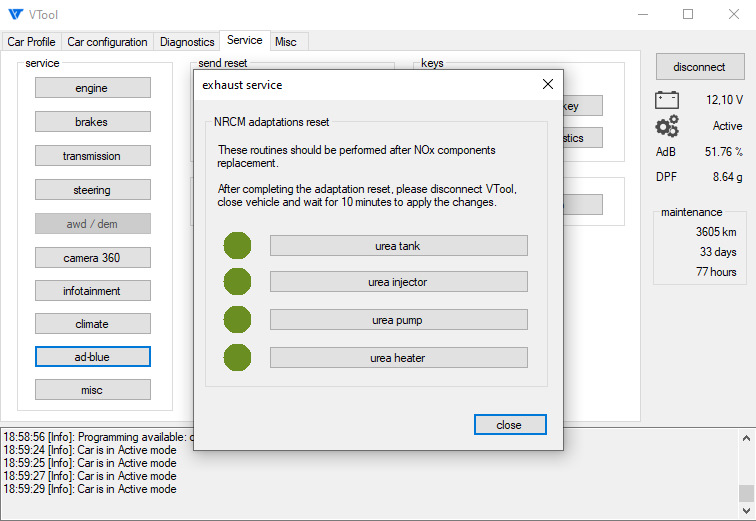Click the 3605 km maintenance value
Screen dimensions: 756x521
716,232
